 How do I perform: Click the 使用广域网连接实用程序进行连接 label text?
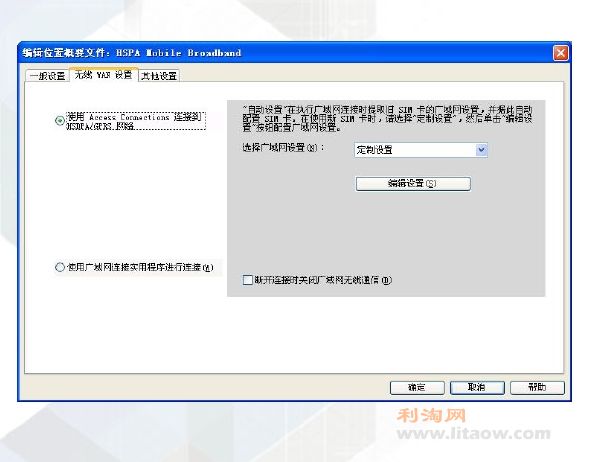click(x=140, y=267)
